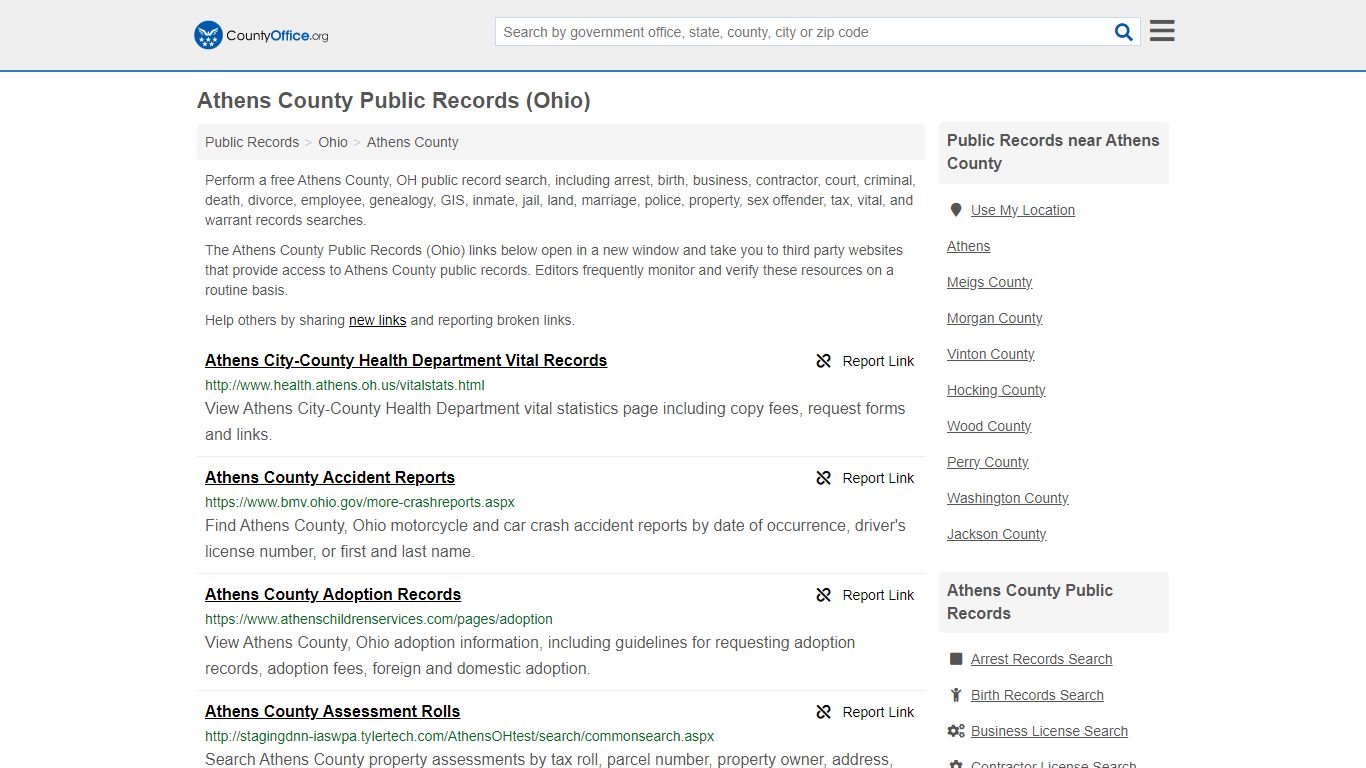Open Meigs County link
1366x768 pixels.
(990, 282)
